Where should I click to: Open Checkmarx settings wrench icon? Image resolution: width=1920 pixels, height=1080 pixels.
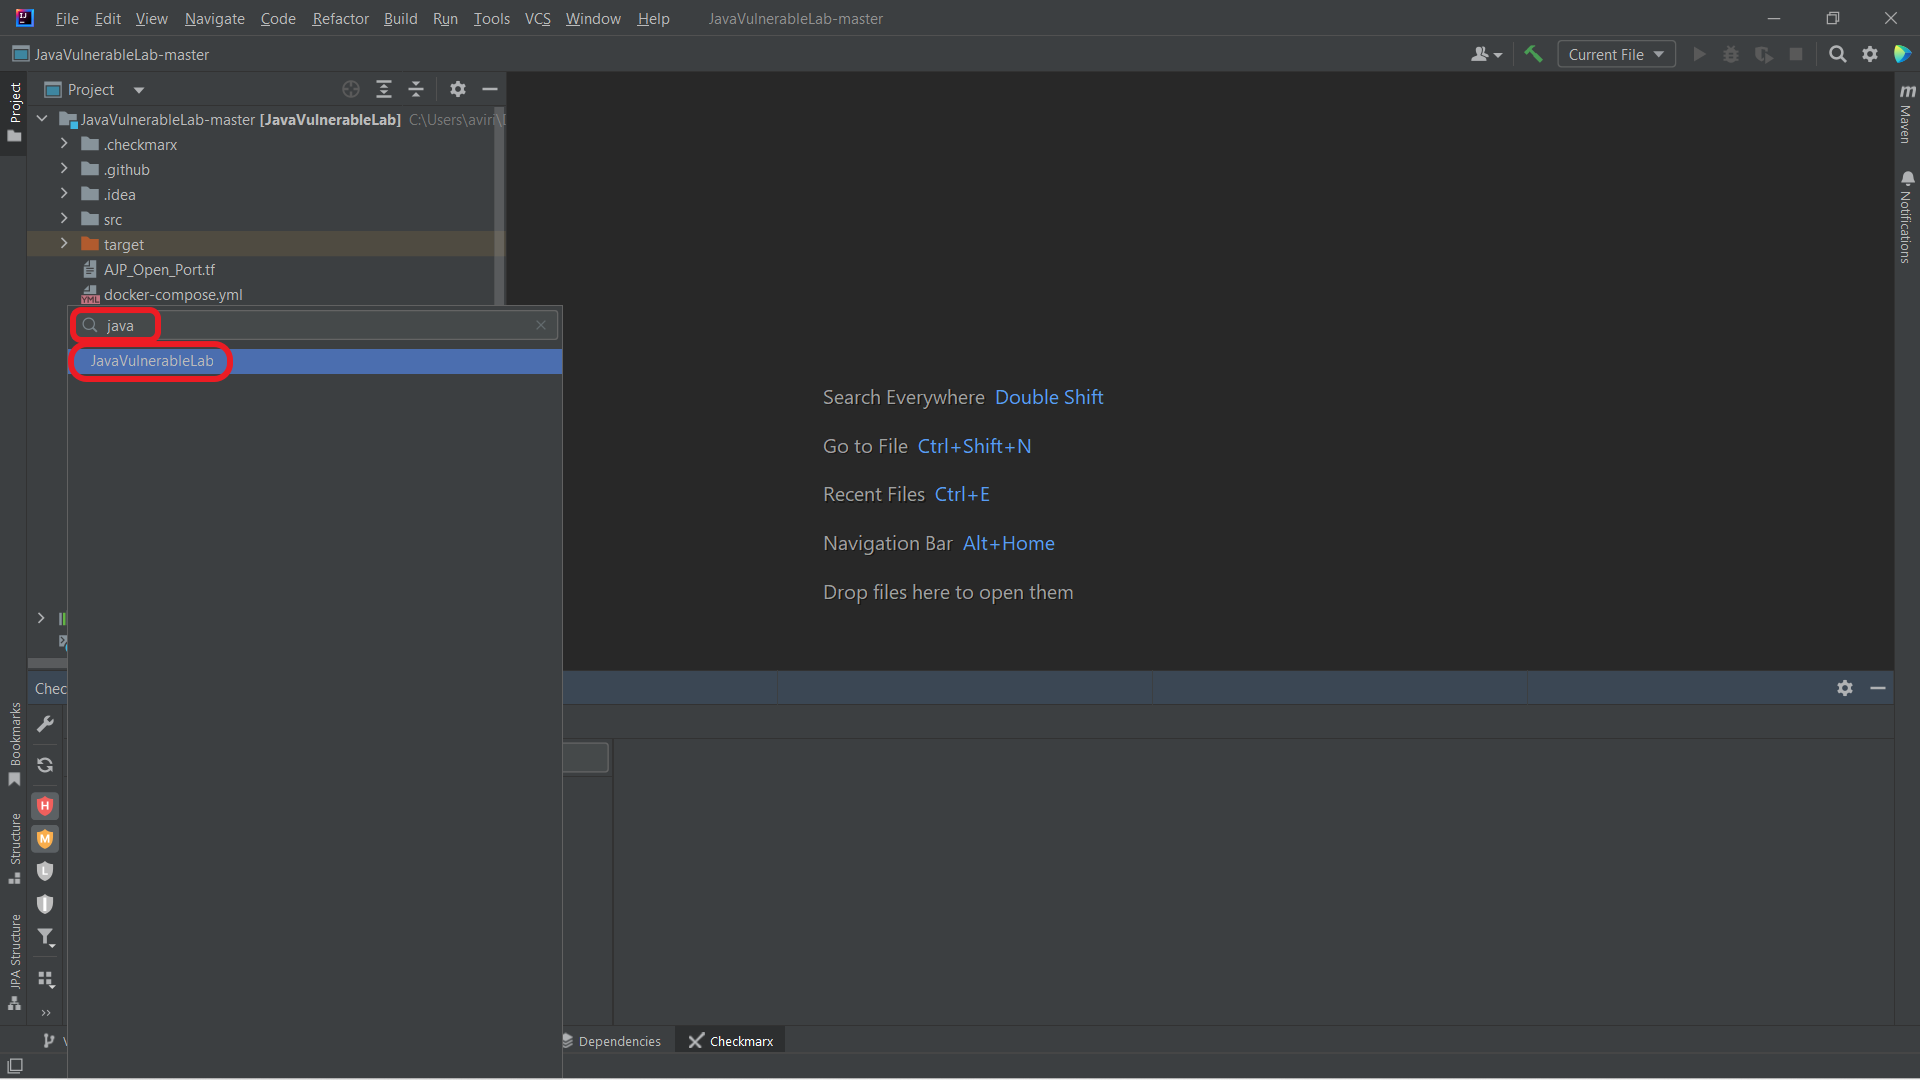[x=45, y=724]
